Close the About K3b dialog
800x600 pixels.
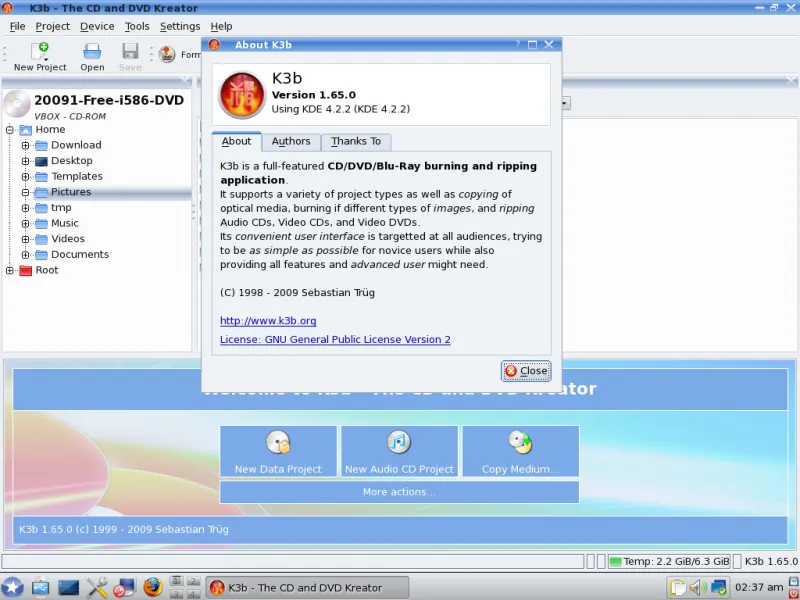pos(526,371)
